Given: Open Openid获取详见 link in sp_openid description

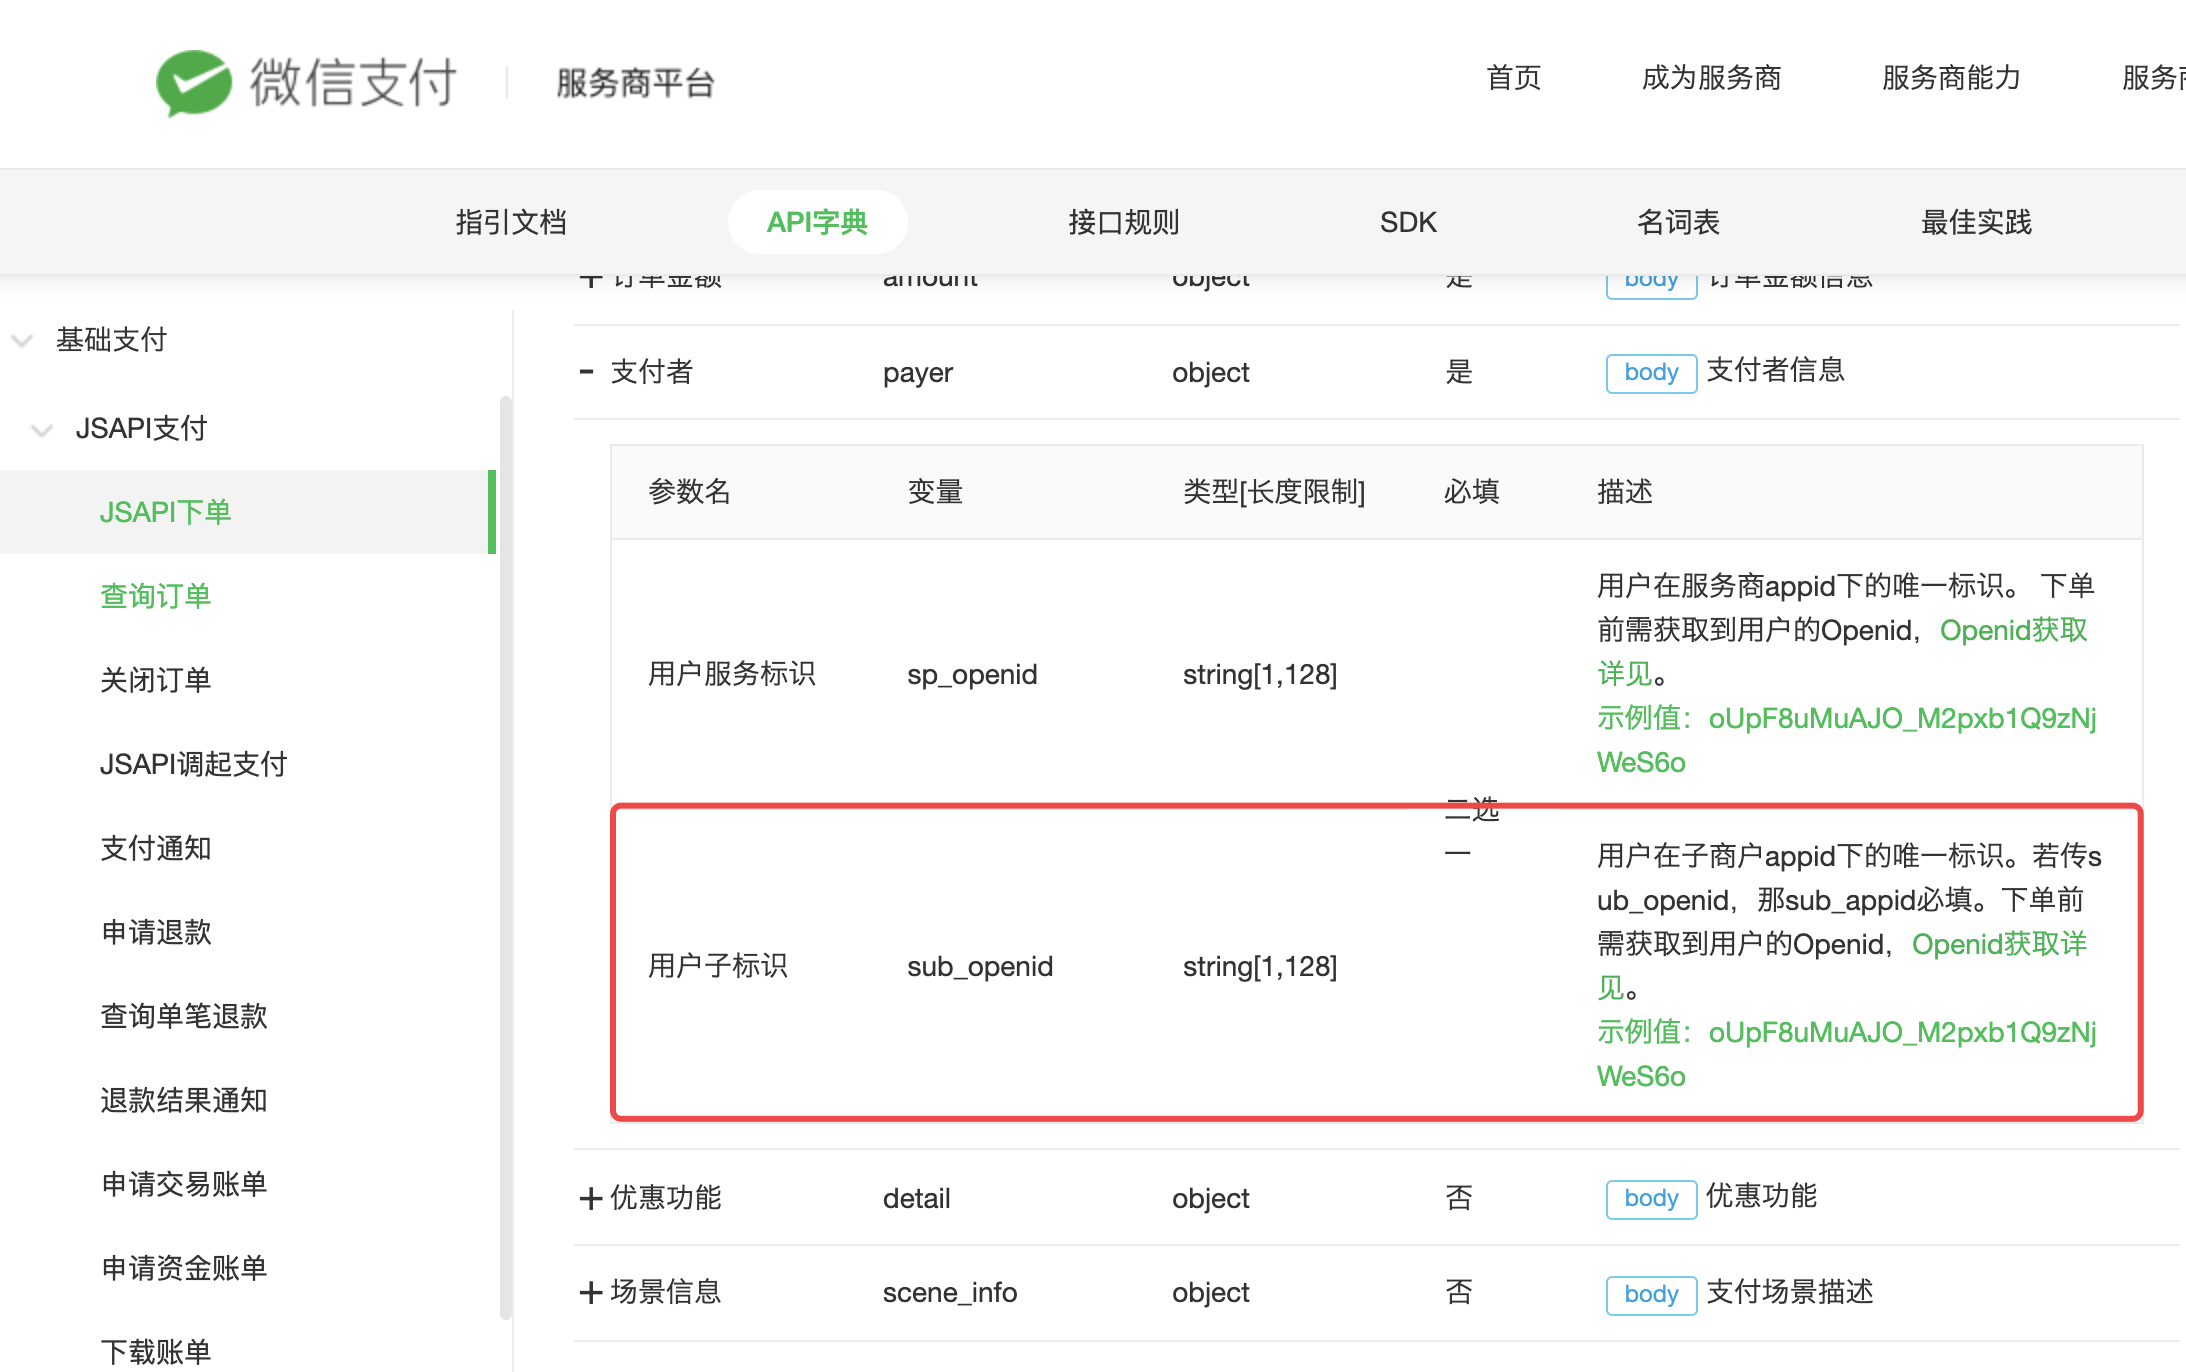Looking at the screenshot, I should pos(2013,630).
